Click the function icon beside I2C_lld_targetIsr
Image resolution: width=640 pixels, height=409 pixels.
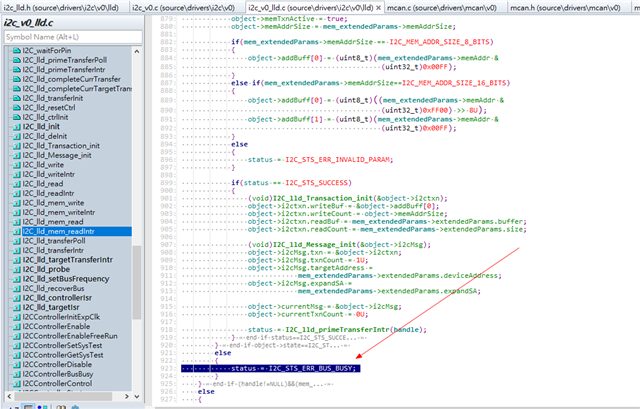[17, 307]
